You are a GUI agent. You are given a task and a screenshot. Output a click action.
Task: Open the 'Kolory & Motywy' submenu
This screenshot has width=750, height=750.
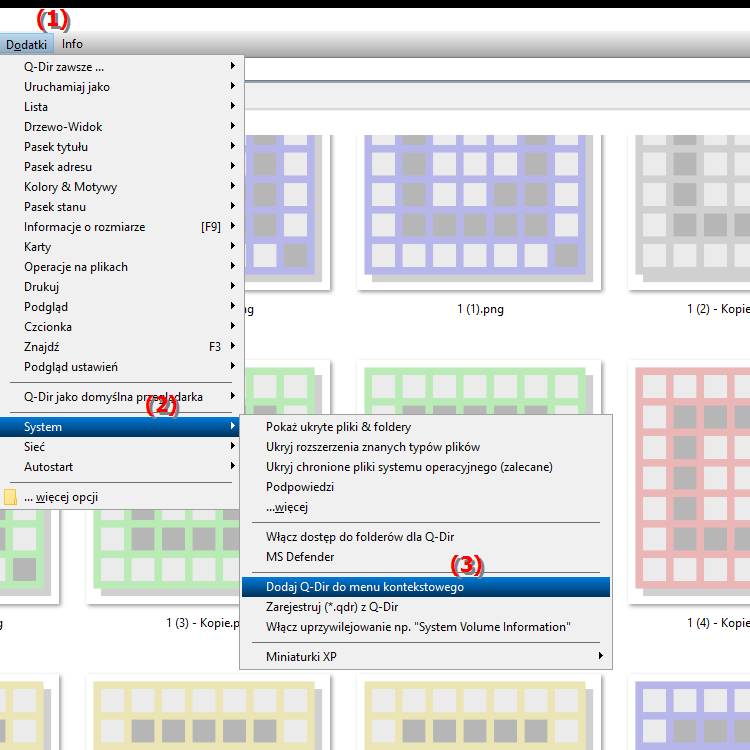[122, 187]
